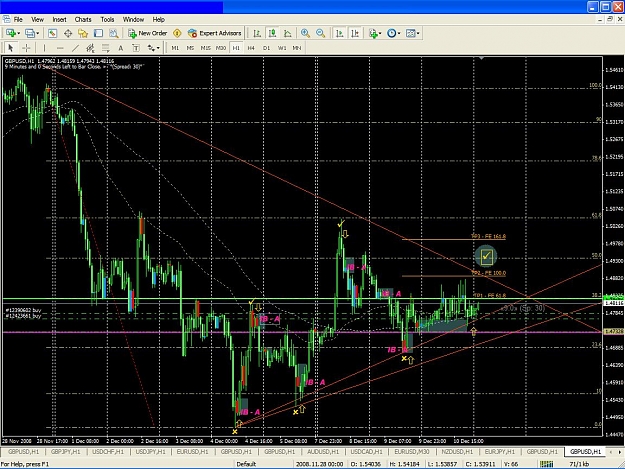Click the connection status bars icon
Image resolution: width=625 pixels, height=469 pixels.
[546, 464]
